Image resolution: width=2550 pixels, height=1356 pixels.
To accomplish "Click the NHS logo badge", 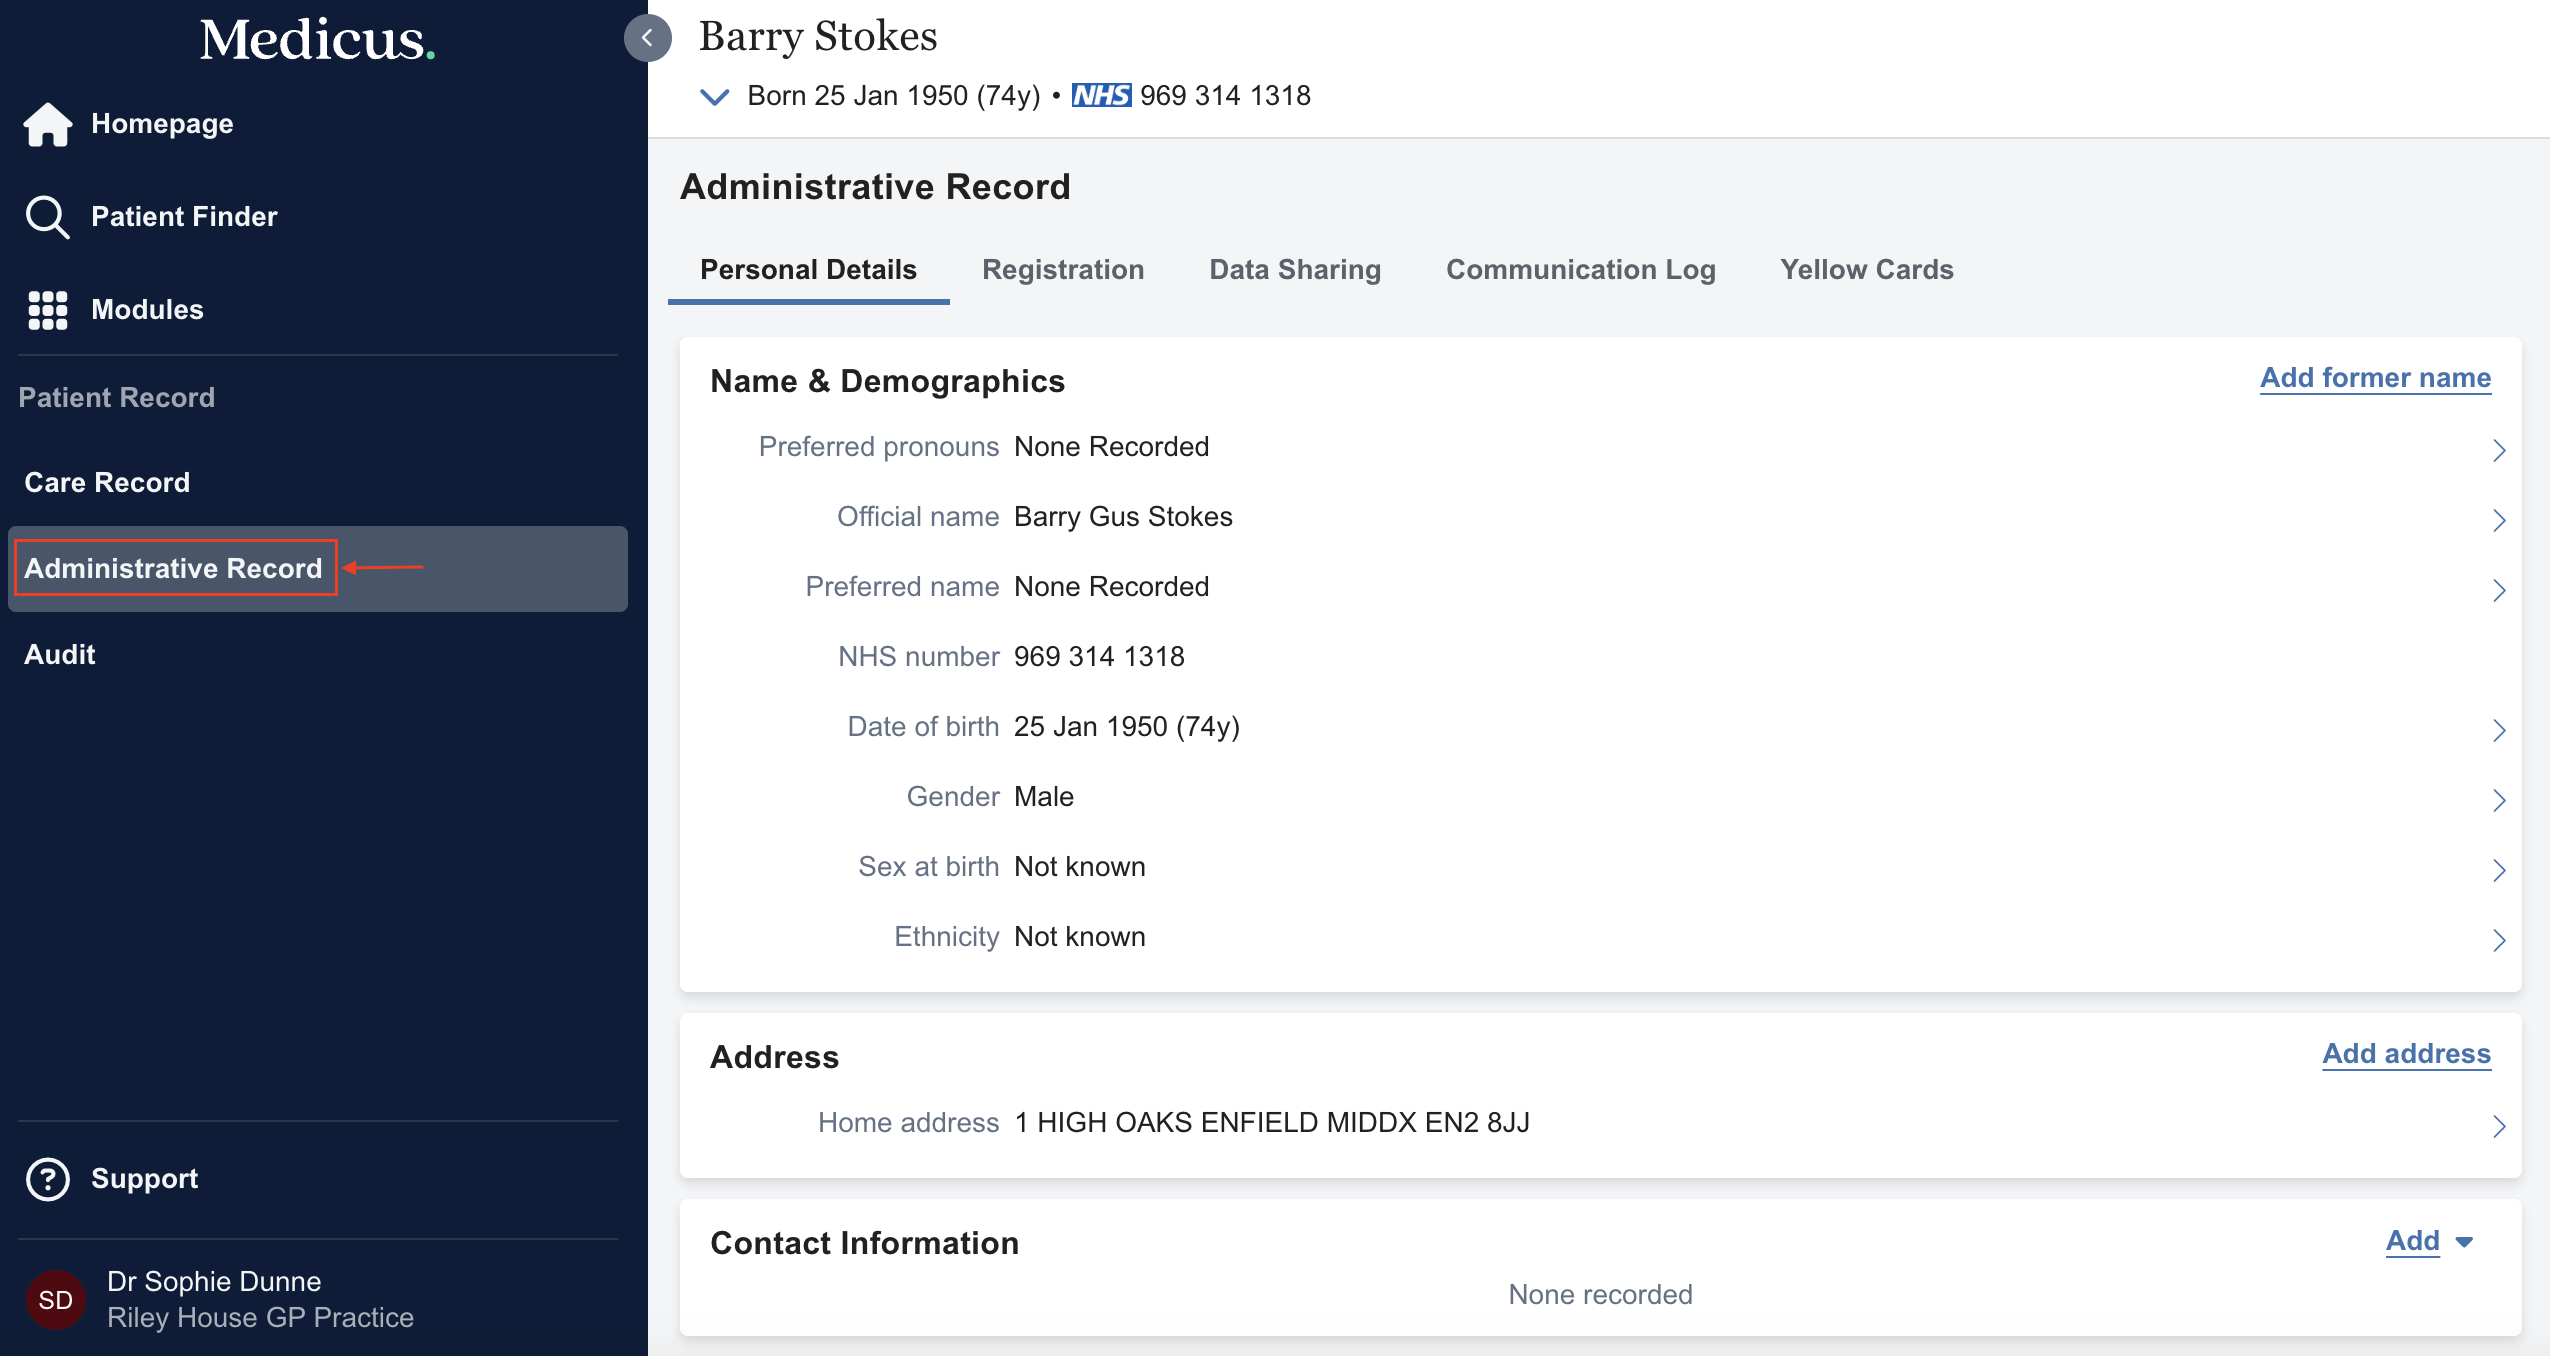I will click(x=1101, y=96).
